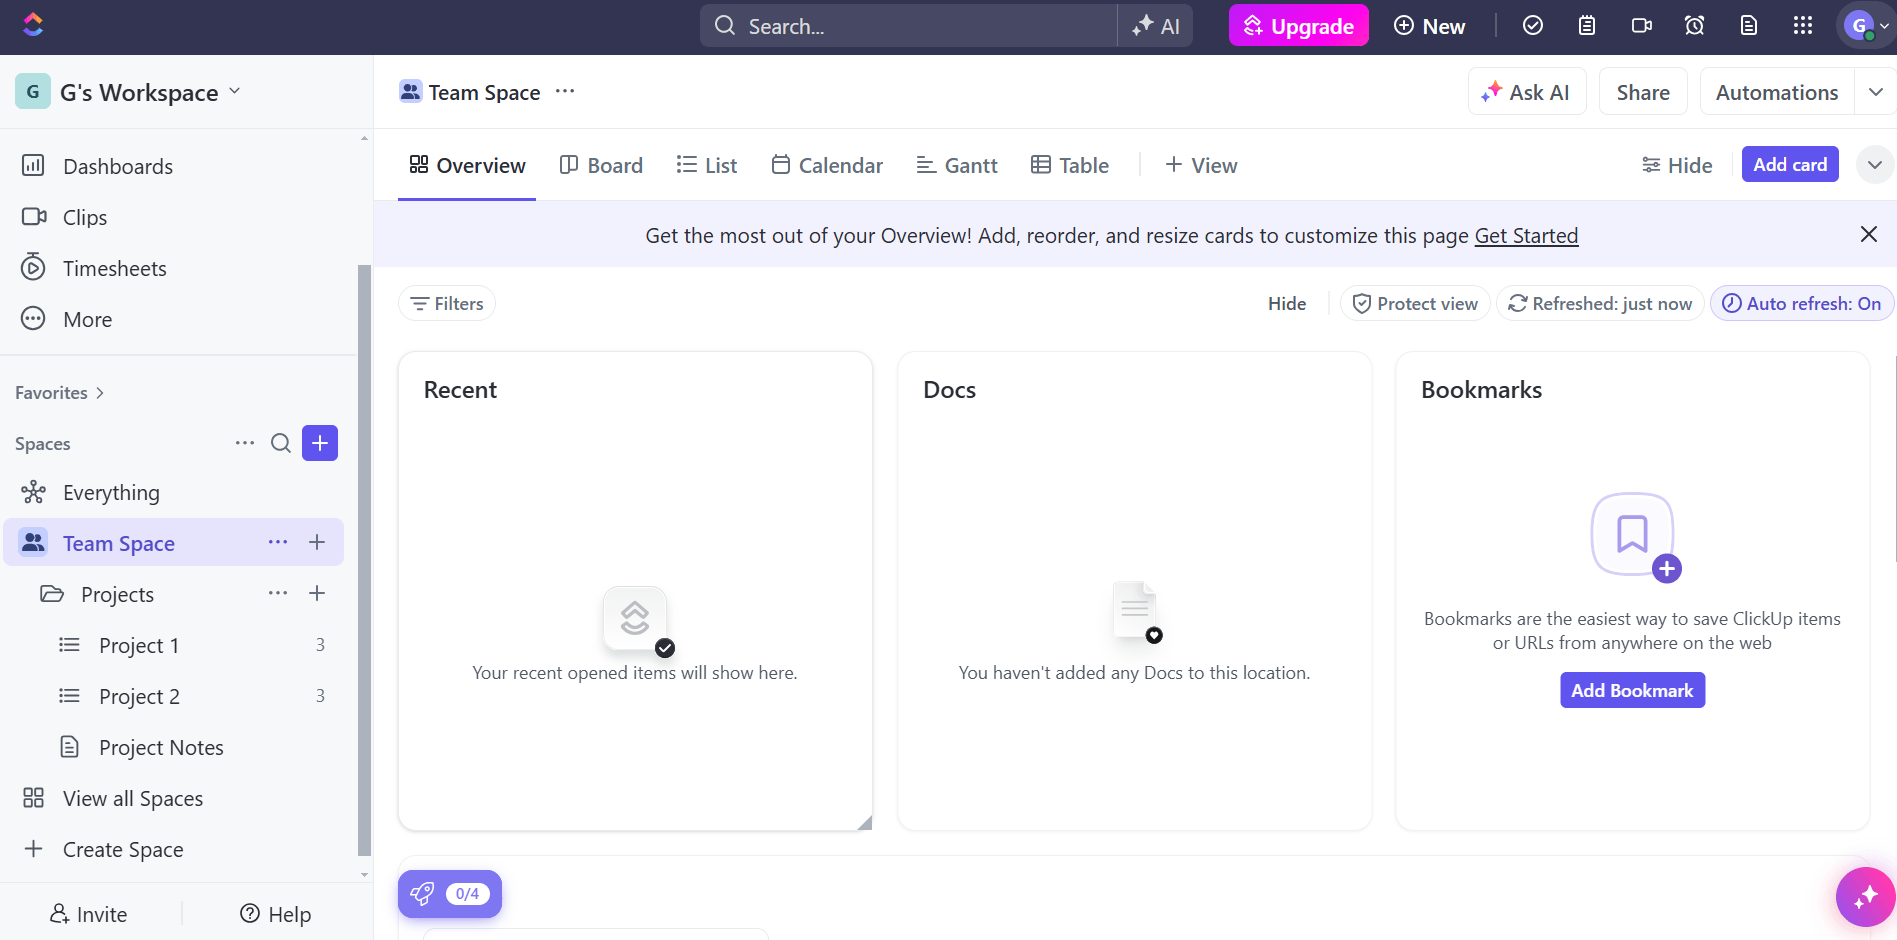This screenshot has height=940, width=1897.
Task: Open the Automations button
Action: [1777, 92]
